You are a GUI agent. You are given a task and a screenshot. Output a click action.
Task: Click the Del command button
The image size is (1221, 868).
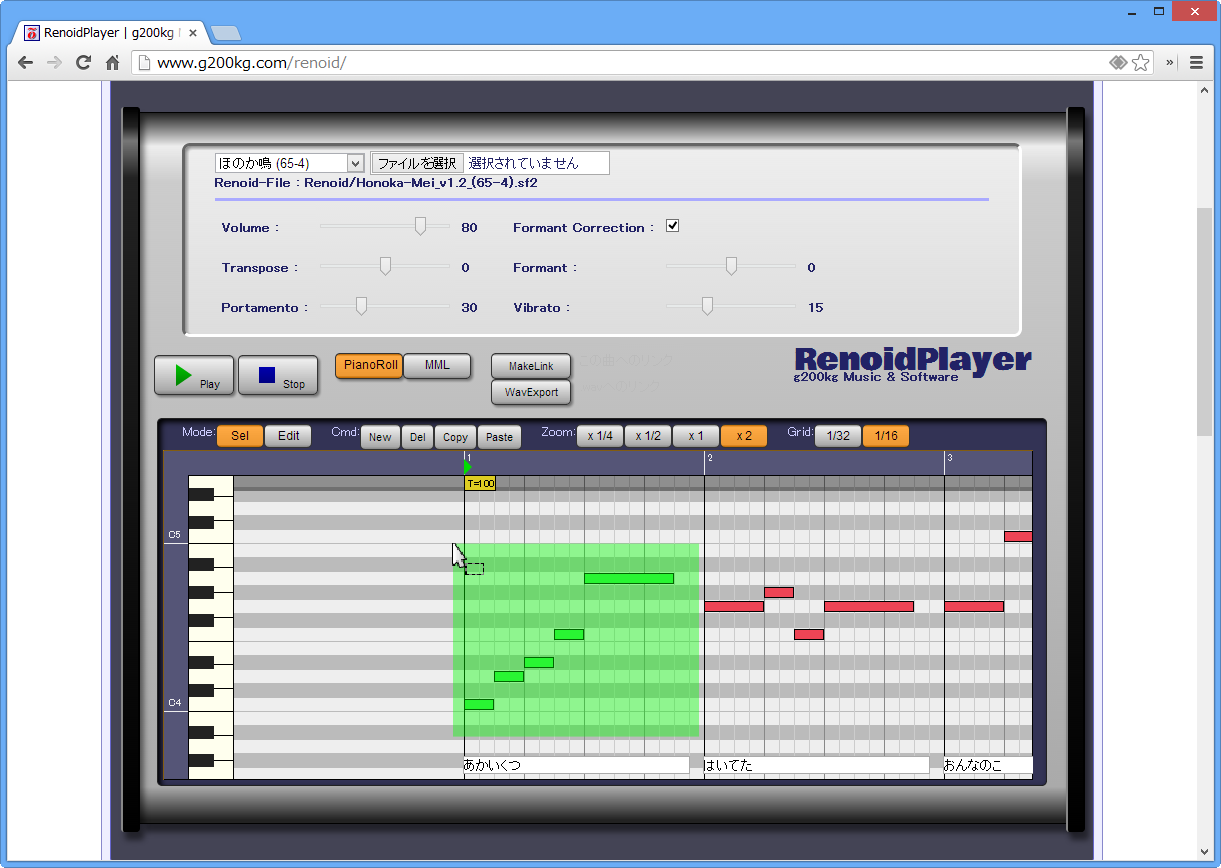418,437
